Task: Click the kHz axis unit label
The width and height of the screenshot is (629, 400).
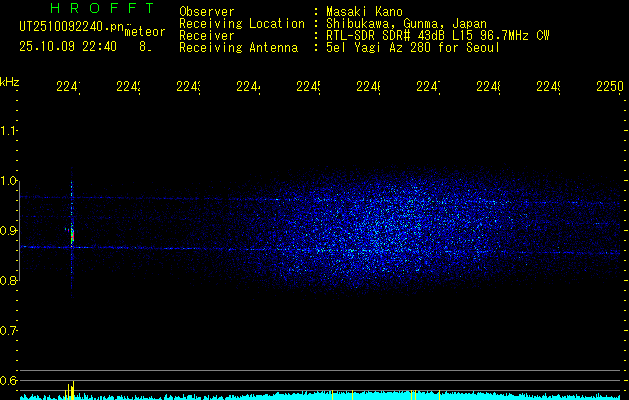Action: point(10,81)
